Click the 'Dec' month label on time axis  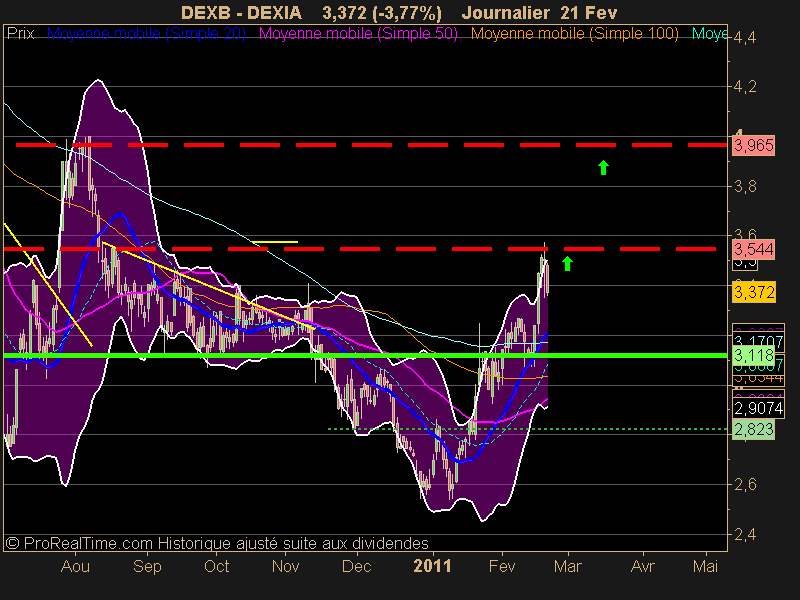356,566
